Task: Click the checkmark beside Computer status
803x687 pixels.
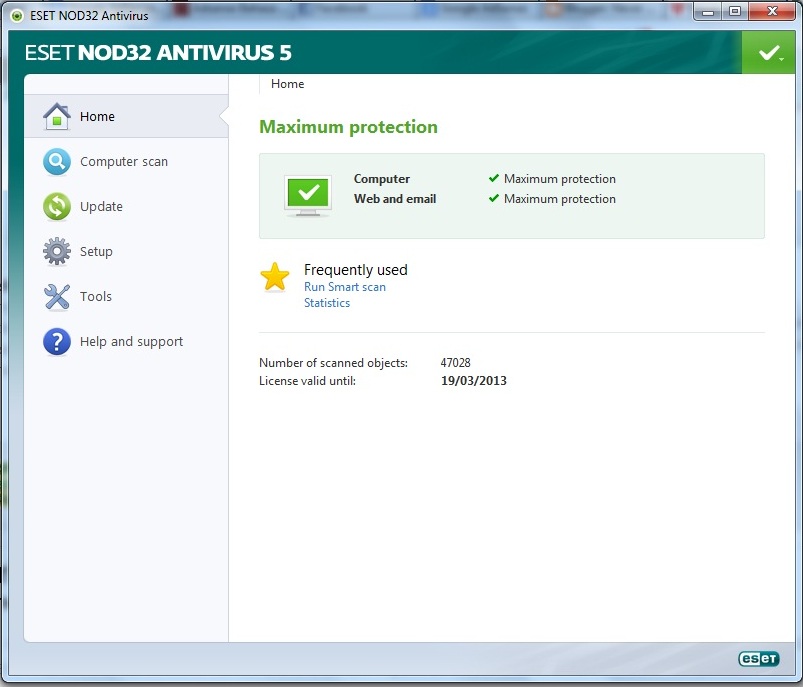Action: (493, 177)
